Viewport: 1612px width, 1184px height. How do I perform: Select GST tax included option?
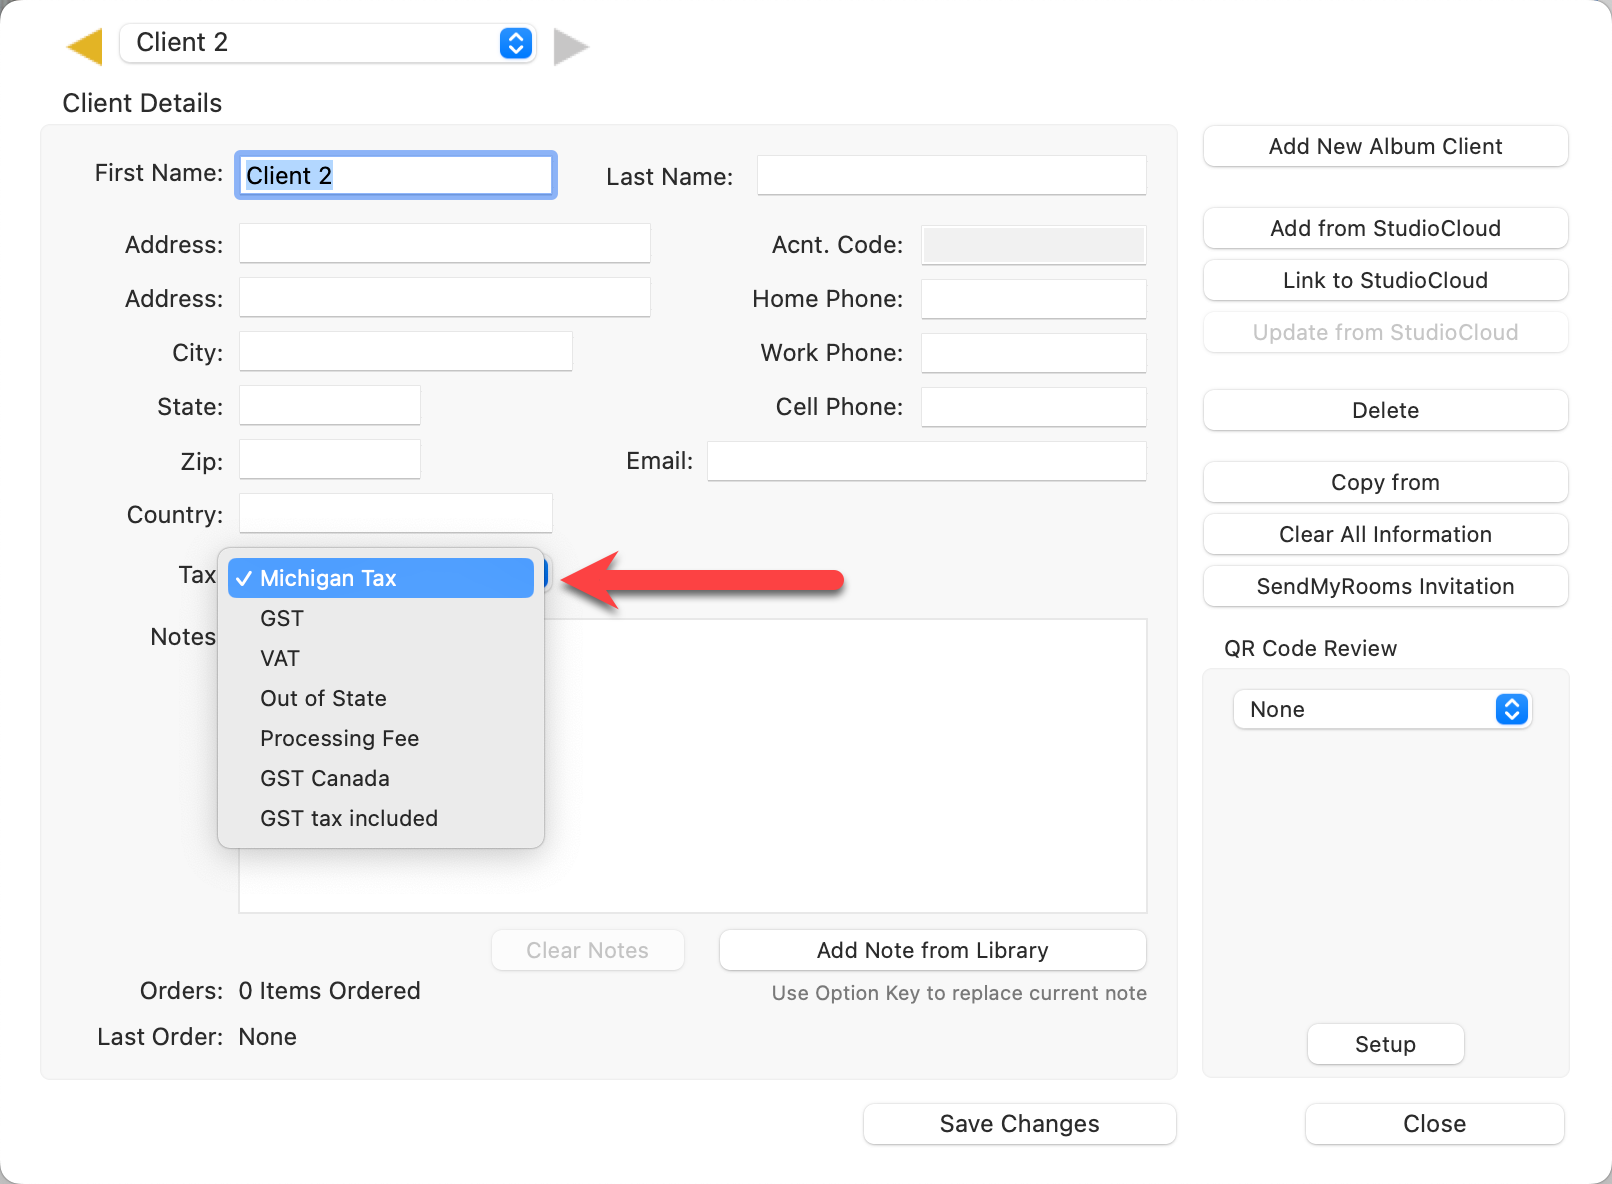click(x=349, y=818)
